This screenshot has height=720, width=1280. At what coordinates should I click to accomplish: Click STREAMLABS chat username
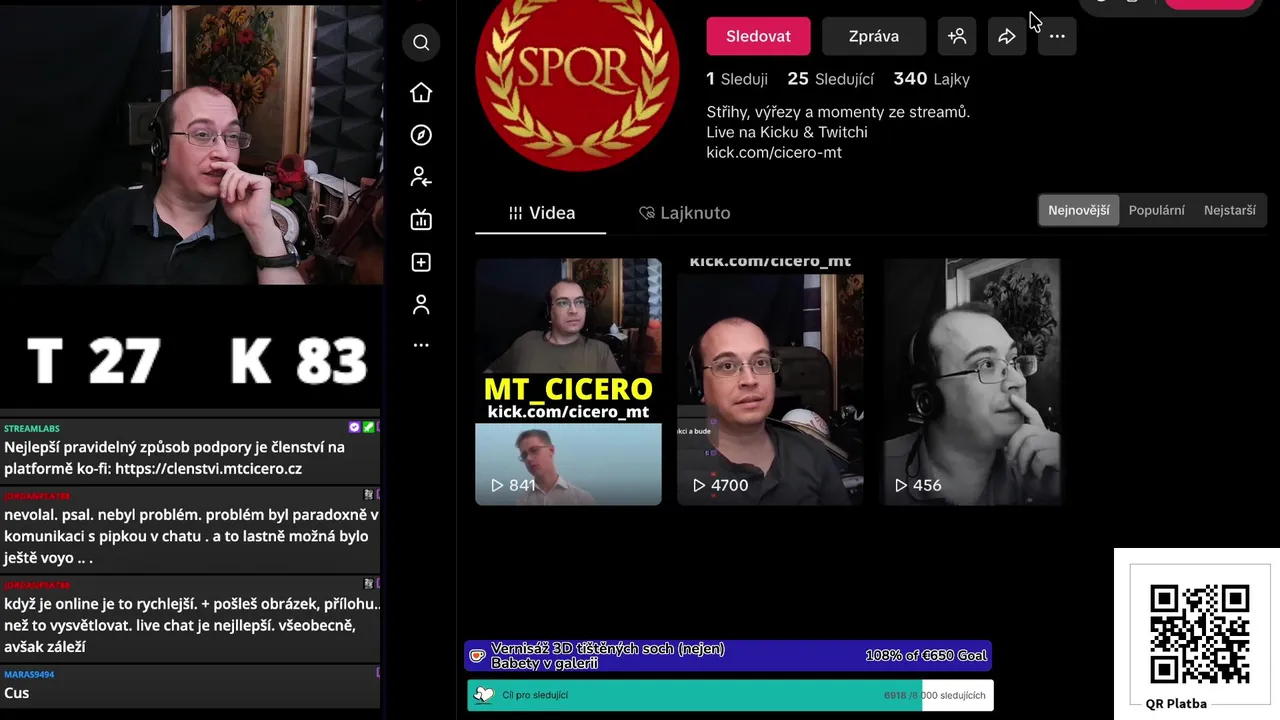pos(32,428)
